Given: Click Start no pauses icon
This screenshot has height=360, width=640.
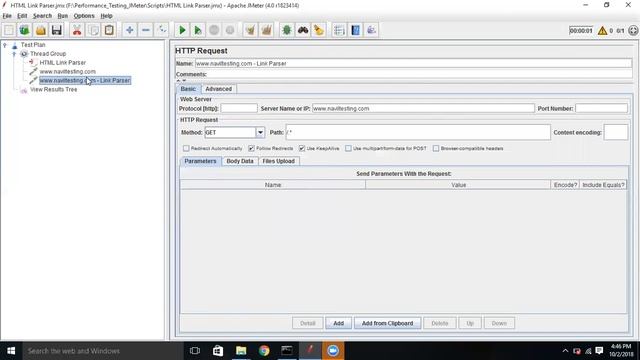Looking at the screenshot, I should point(198,30).
